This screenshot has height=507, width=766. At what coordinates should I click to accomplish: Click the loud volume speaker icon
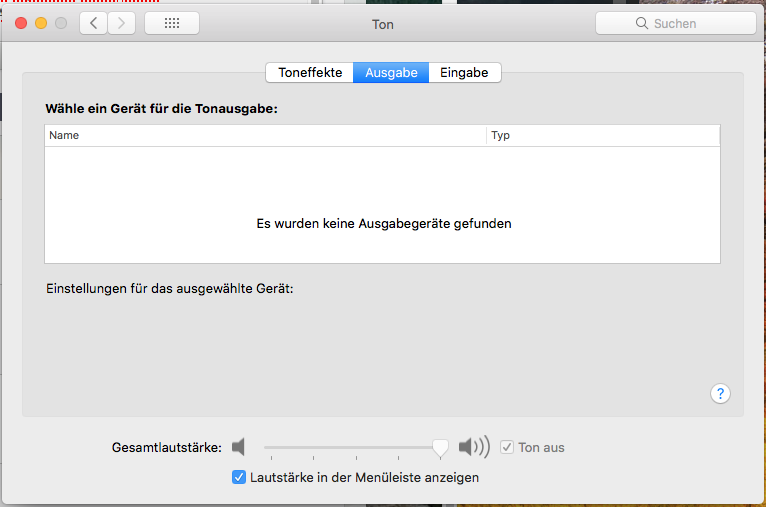[x=474, y=447]
